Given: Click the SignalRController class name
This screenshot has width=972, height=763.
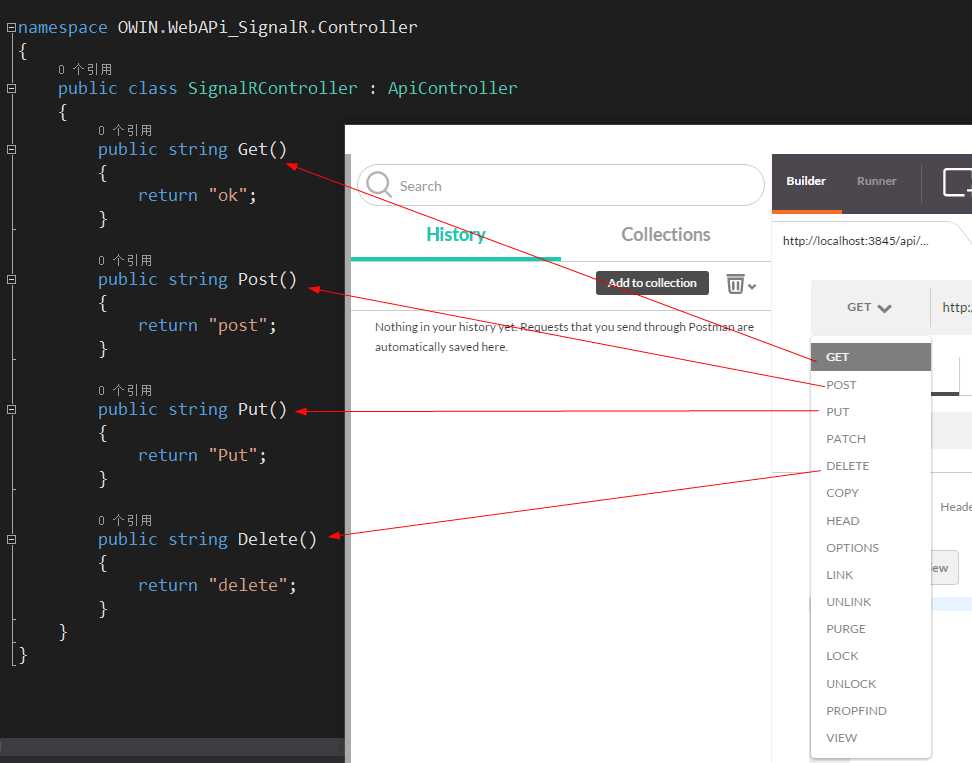Looking at the screenshot, I should tap(273, 89).
